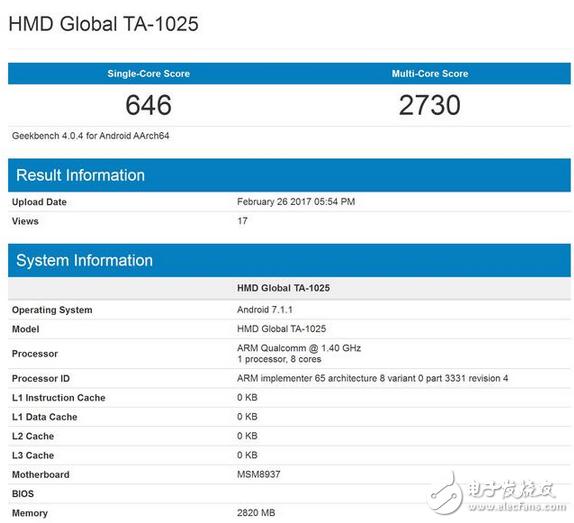Click the 2820 MB memory value
This screenshot has height=523, width=574.
point(256,513)
